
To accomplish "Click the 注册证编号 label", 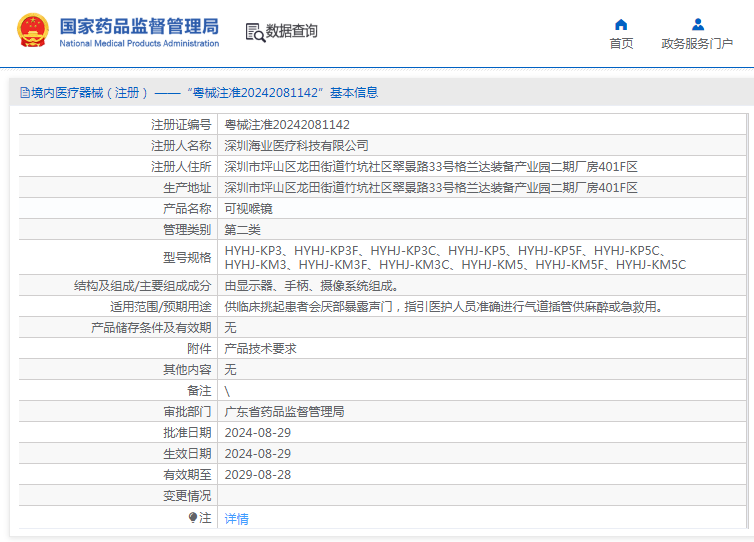I will 181,125.
